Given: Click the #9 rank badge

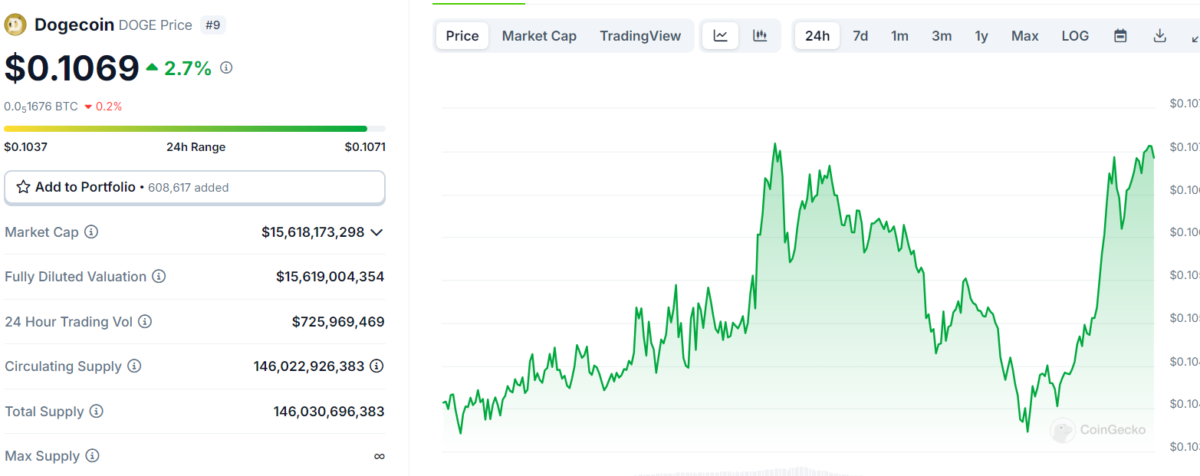Looking at the screenshot, I should click(x=213, y=25).
